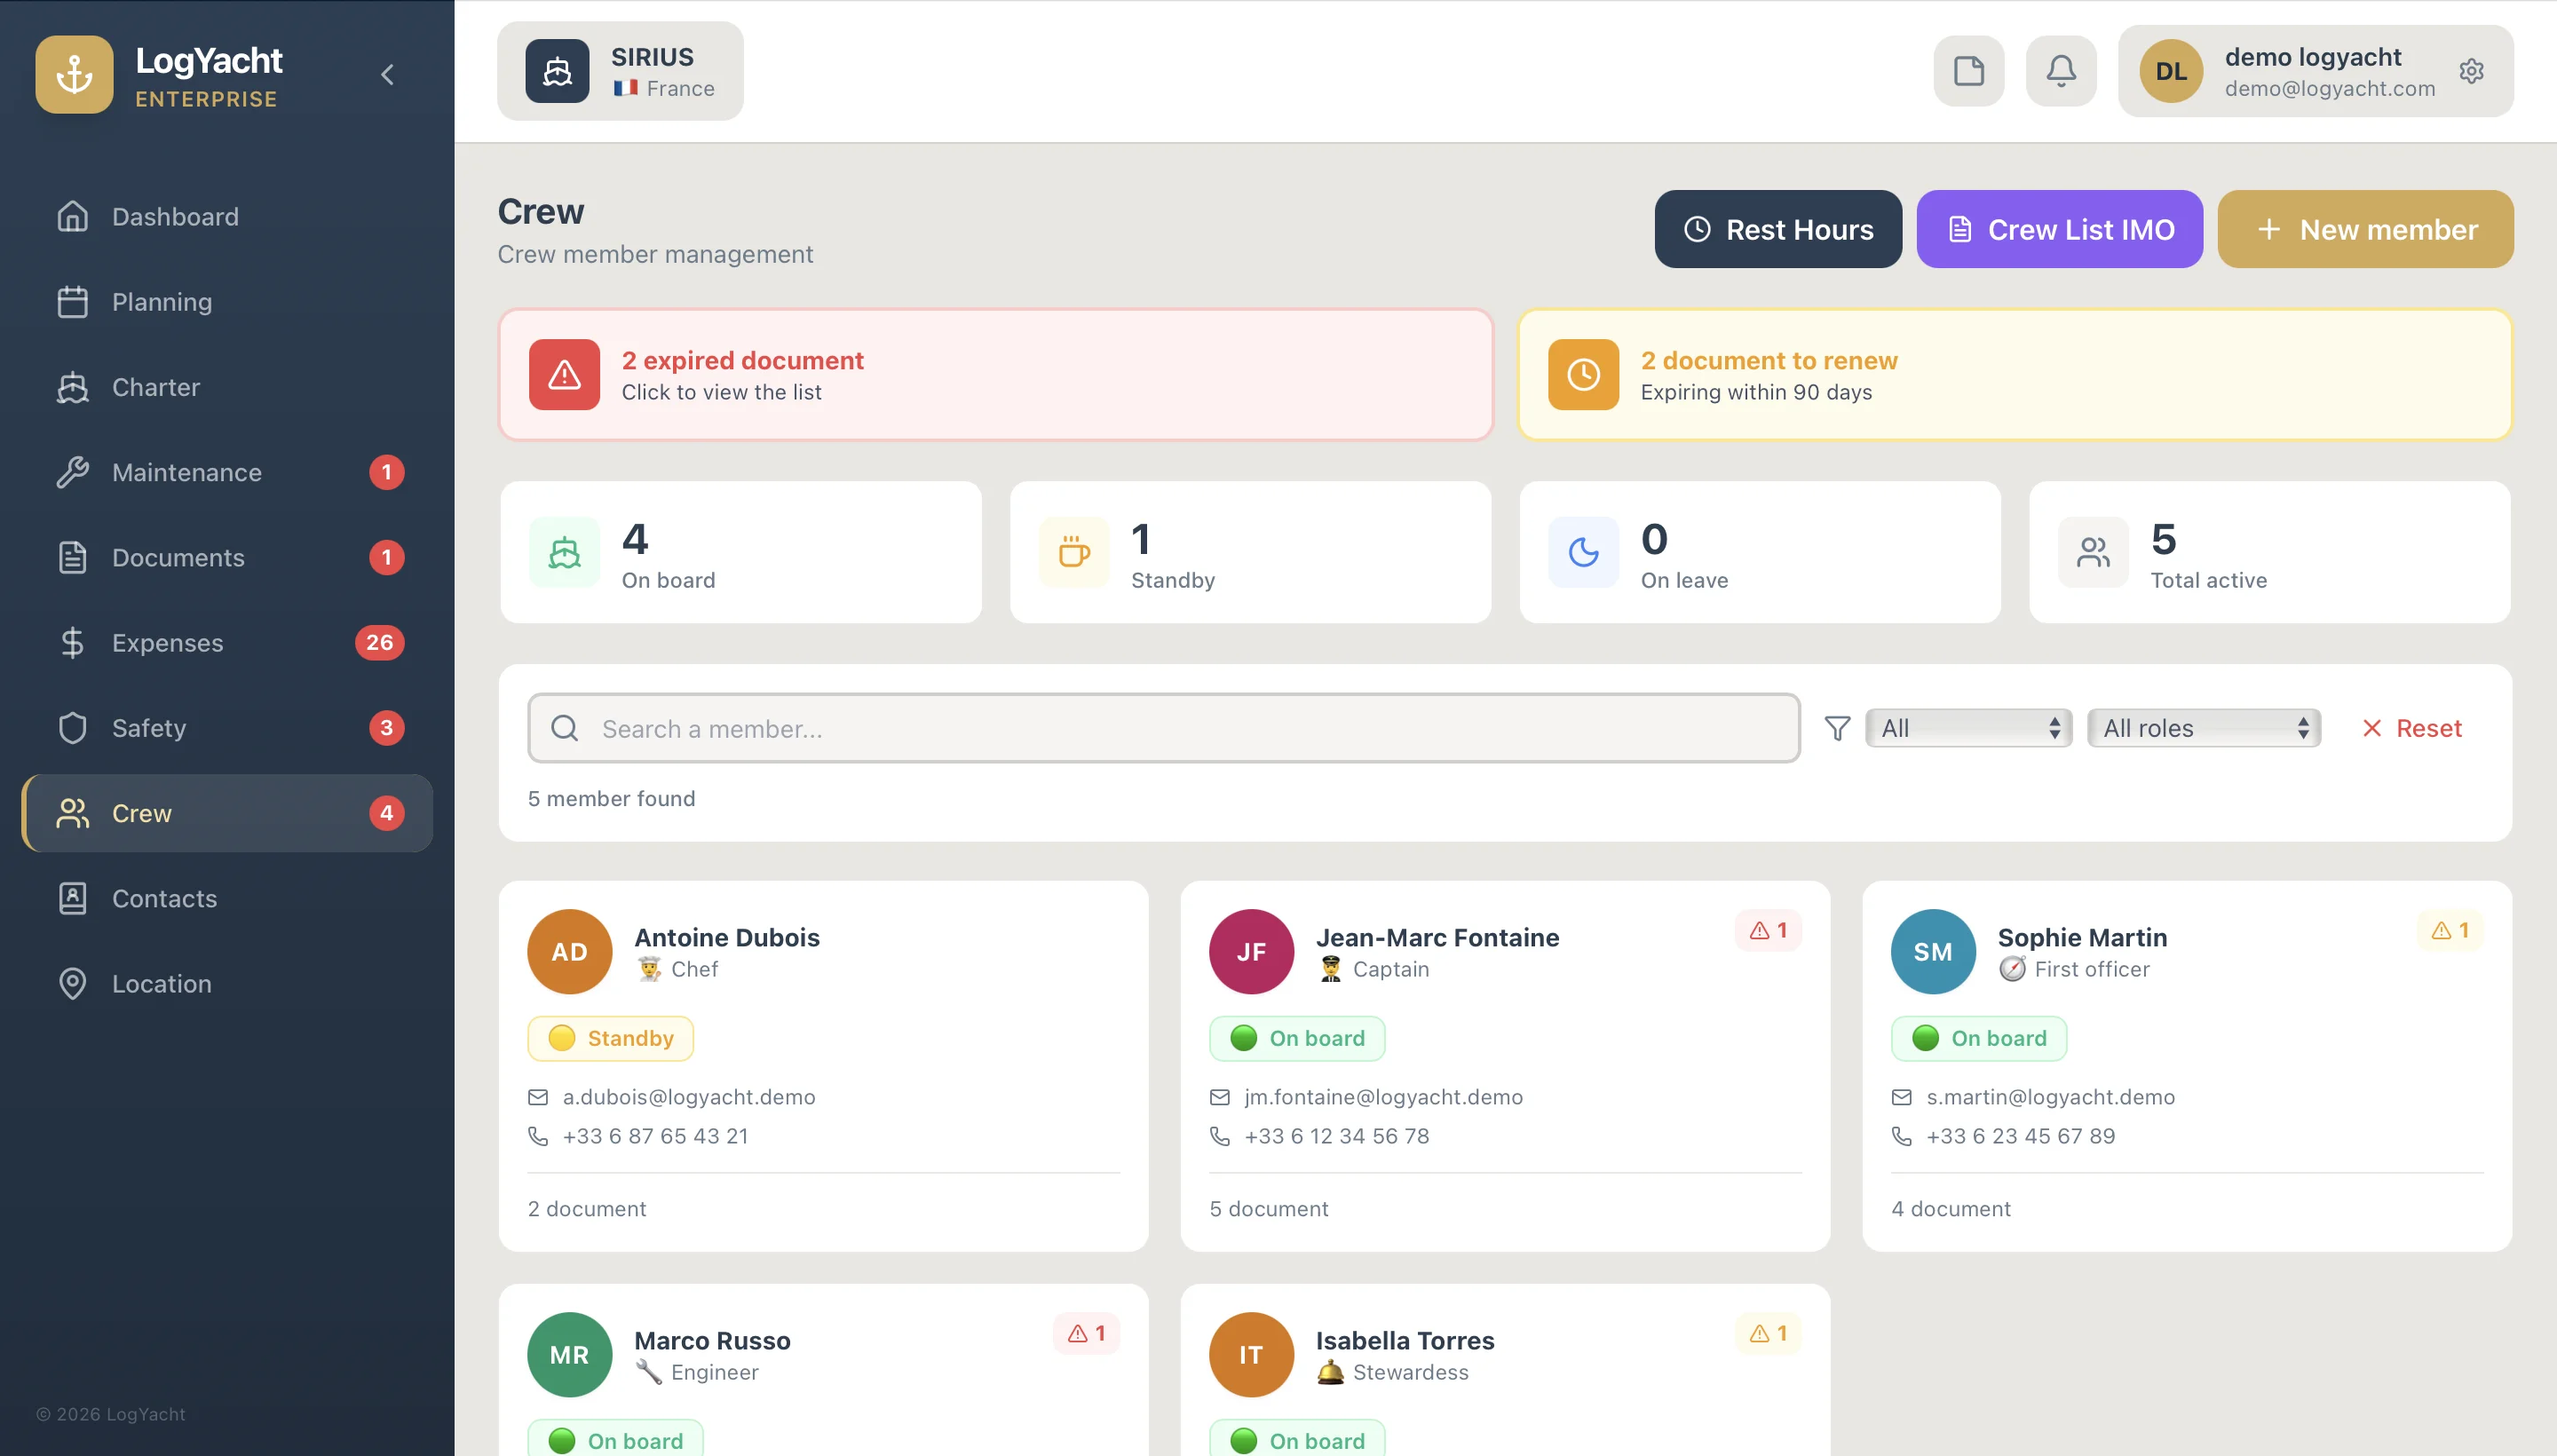Click the Standby stat card

coord(1250,552)
